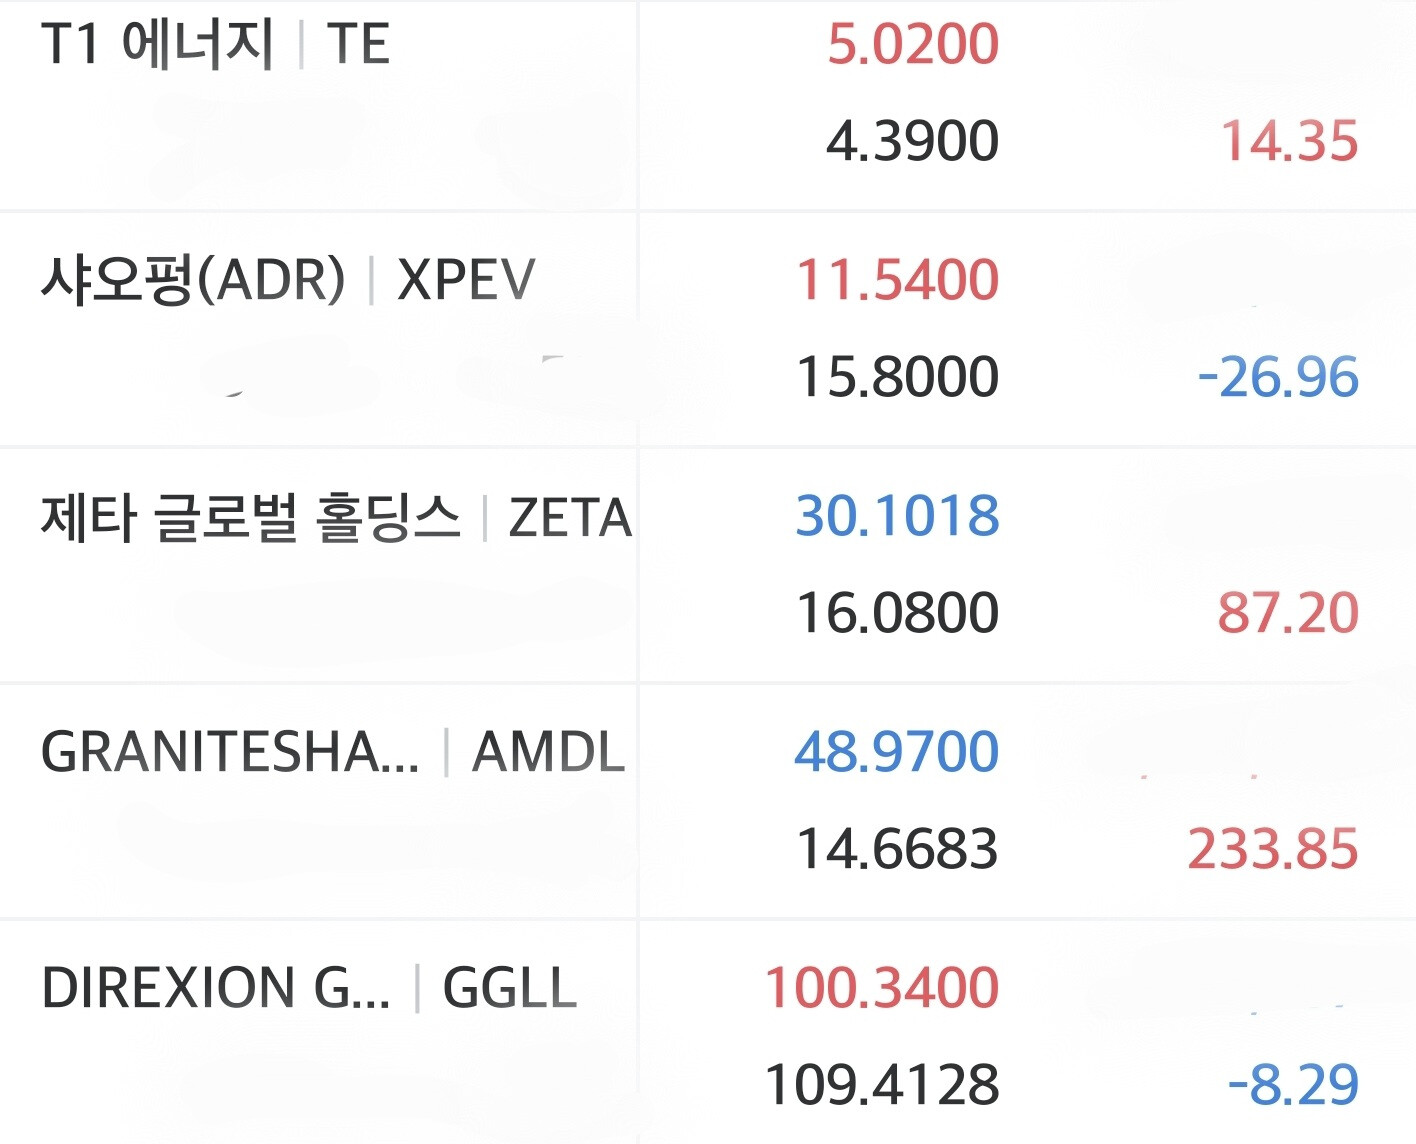This screenshot has width=1416, height=1144.
Task: Select GGLL current price 100.3400
Action: (x=882, y=988)
